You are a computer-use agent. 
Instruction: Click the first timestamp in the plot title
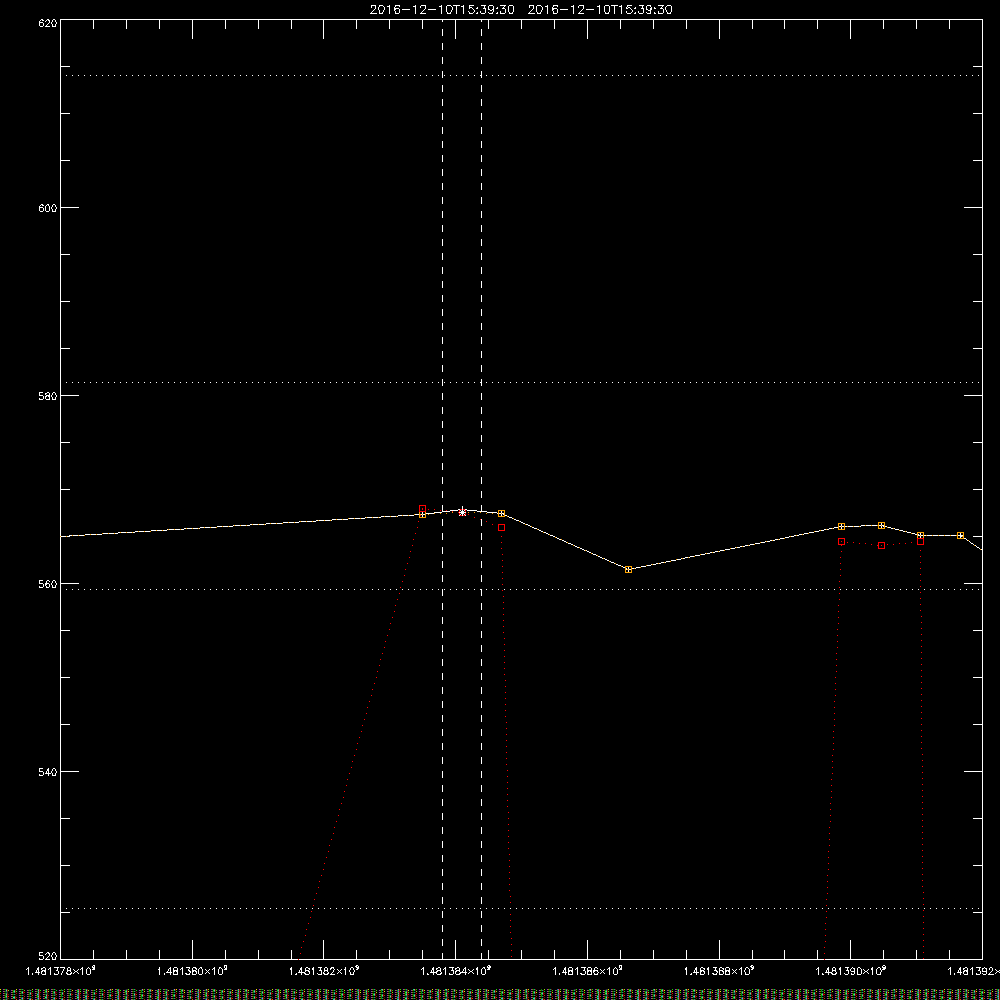point(442,10)
